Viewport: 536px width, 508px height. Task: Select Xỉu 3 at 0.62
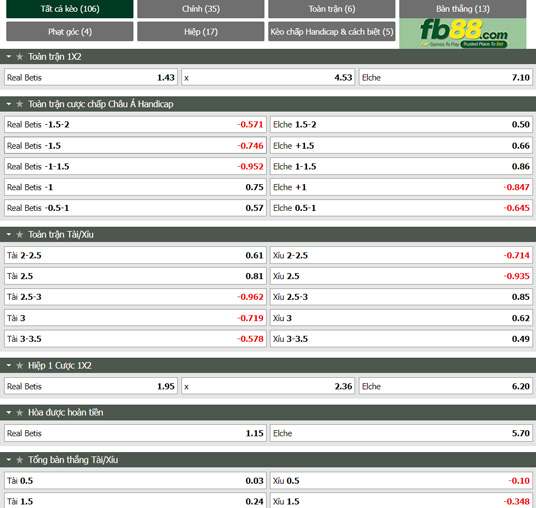pos(401,318)
